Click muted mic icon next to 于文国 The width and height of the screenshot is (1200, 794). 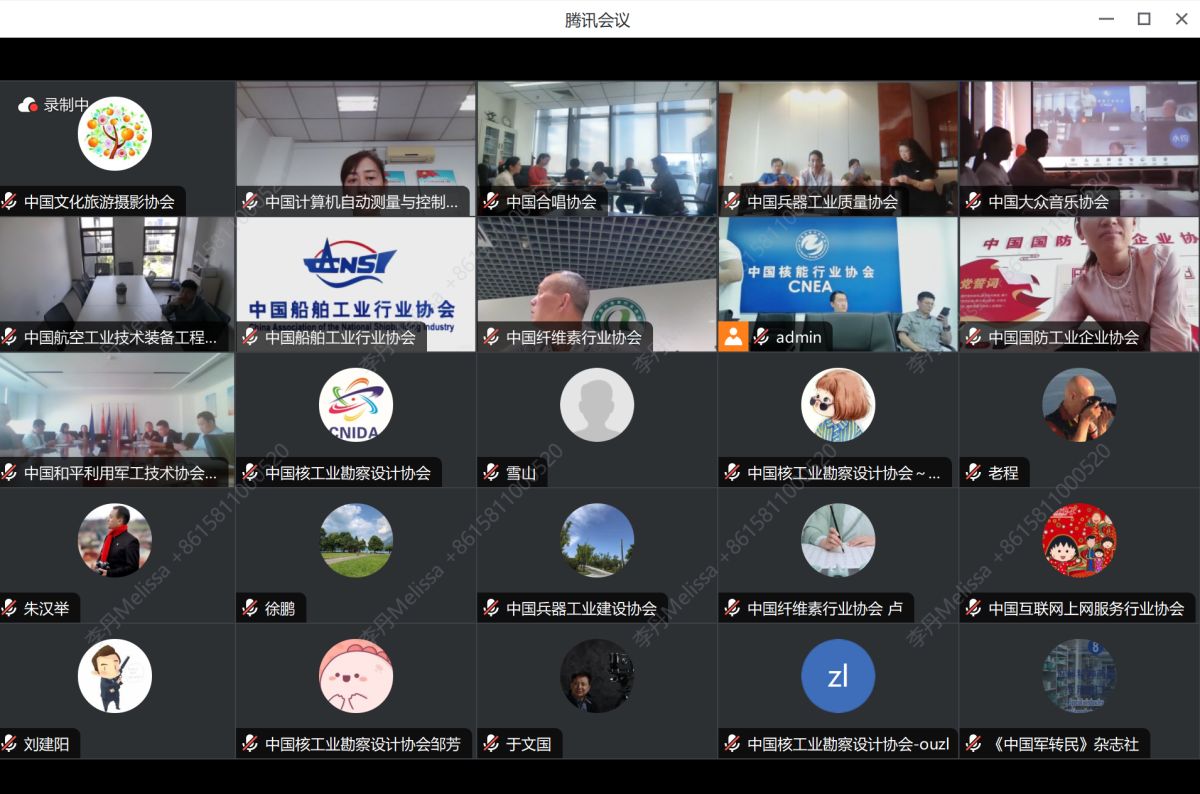pyautogui.click(x=491, y=744)
